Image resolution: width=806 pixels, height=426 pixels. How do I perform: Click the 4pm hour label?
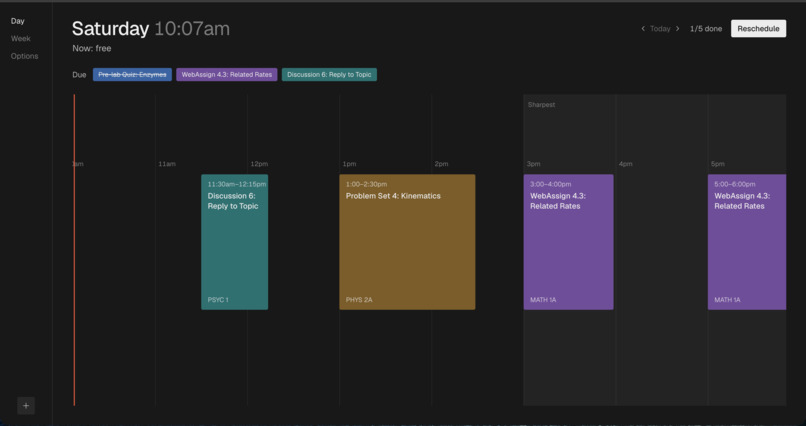(625, 164)
